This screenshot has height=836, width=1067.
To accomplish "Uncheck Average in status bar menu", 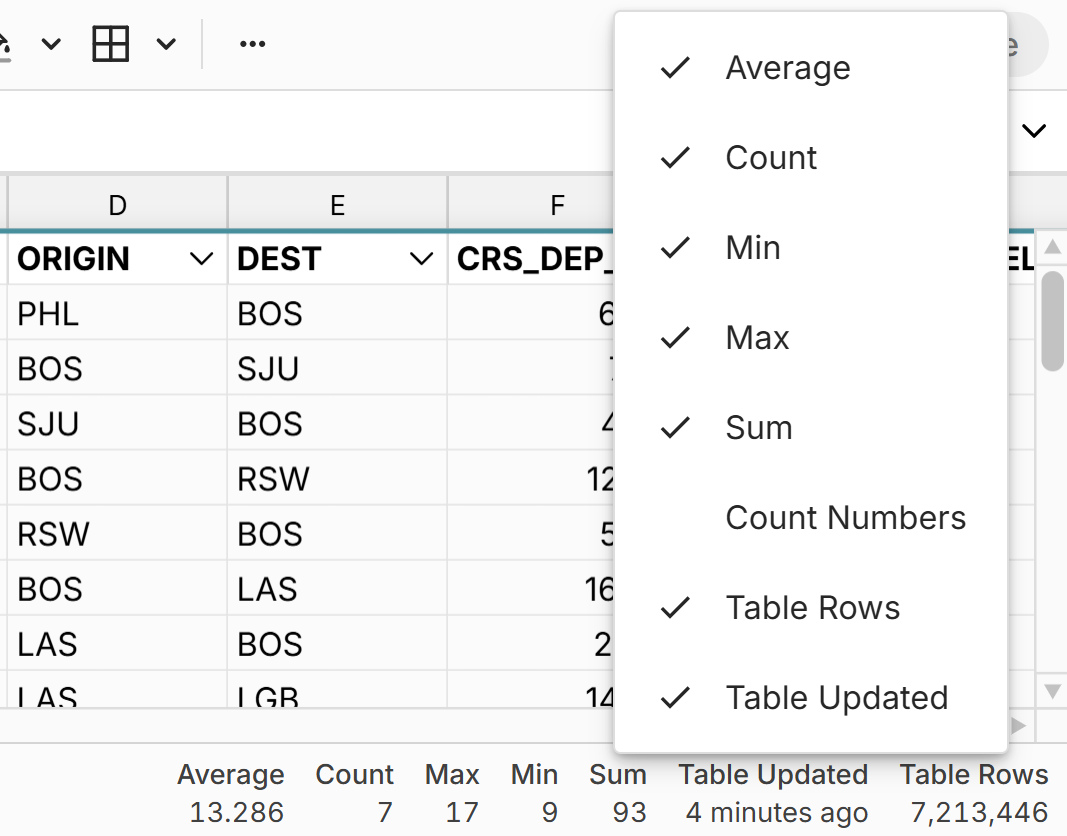I will (x=788, y=68).
